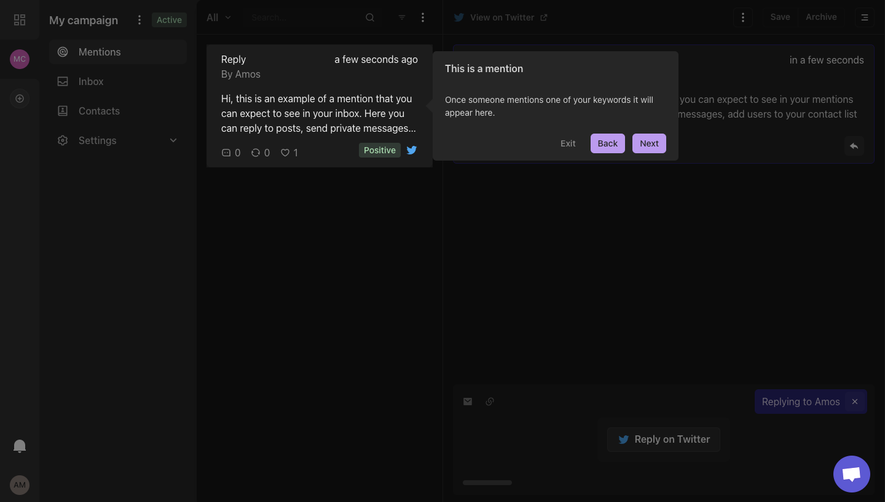Click the 'My campaign' title
This screenshot has height=502, width=885.
[x=84, y=20]
